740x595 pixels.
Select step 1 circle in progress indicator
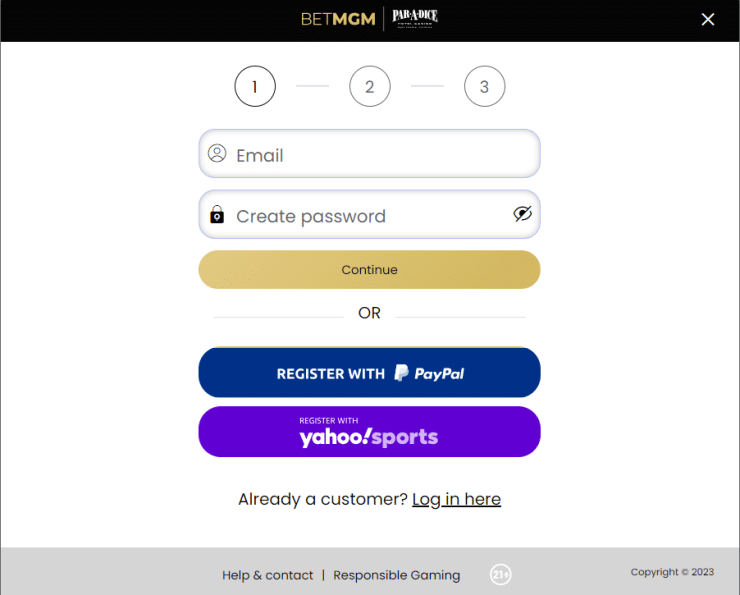coord(255,86)
